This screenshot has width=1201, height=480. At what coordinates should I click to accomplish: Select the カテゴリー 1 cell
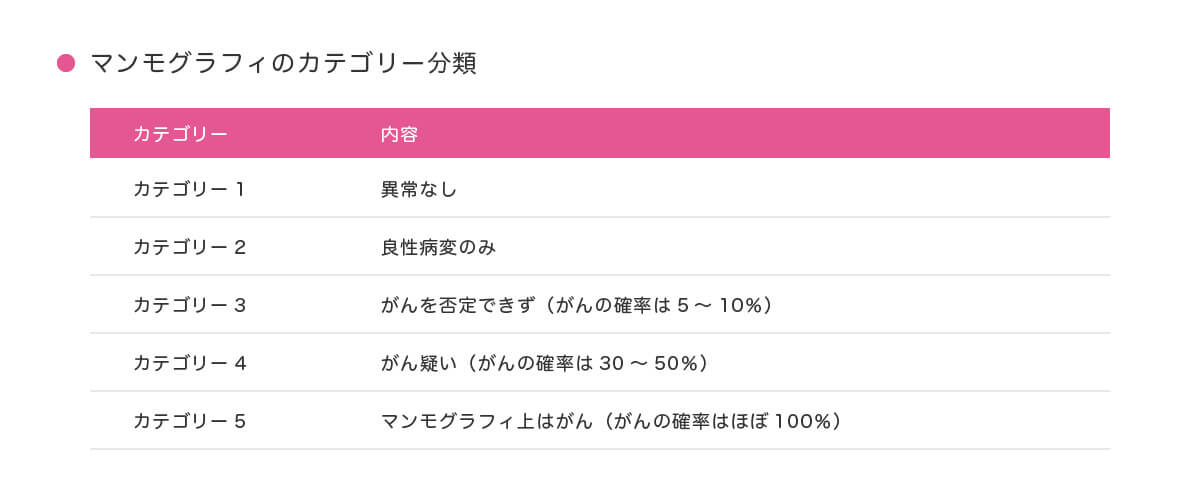tap(189, 188)
